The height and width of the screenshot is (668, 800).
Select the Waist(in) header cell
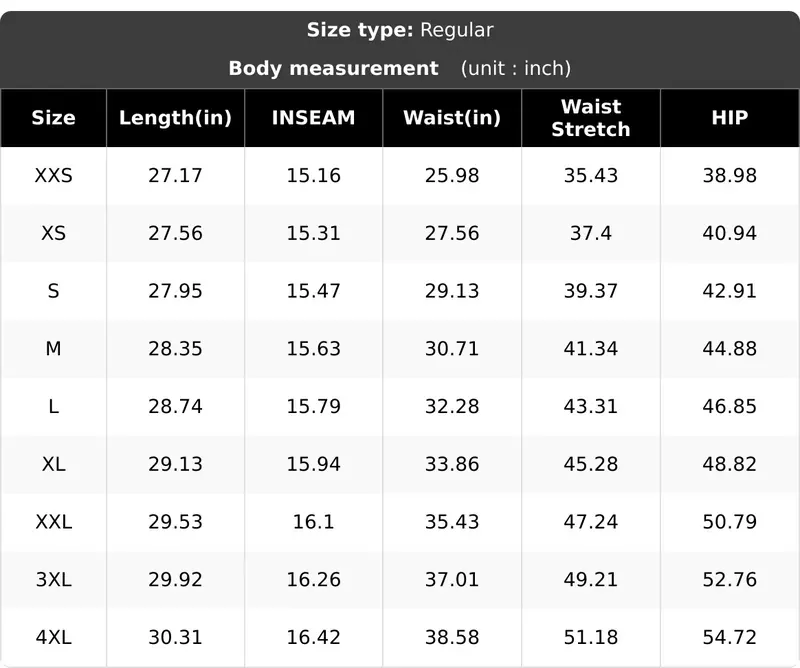(452, 118)
